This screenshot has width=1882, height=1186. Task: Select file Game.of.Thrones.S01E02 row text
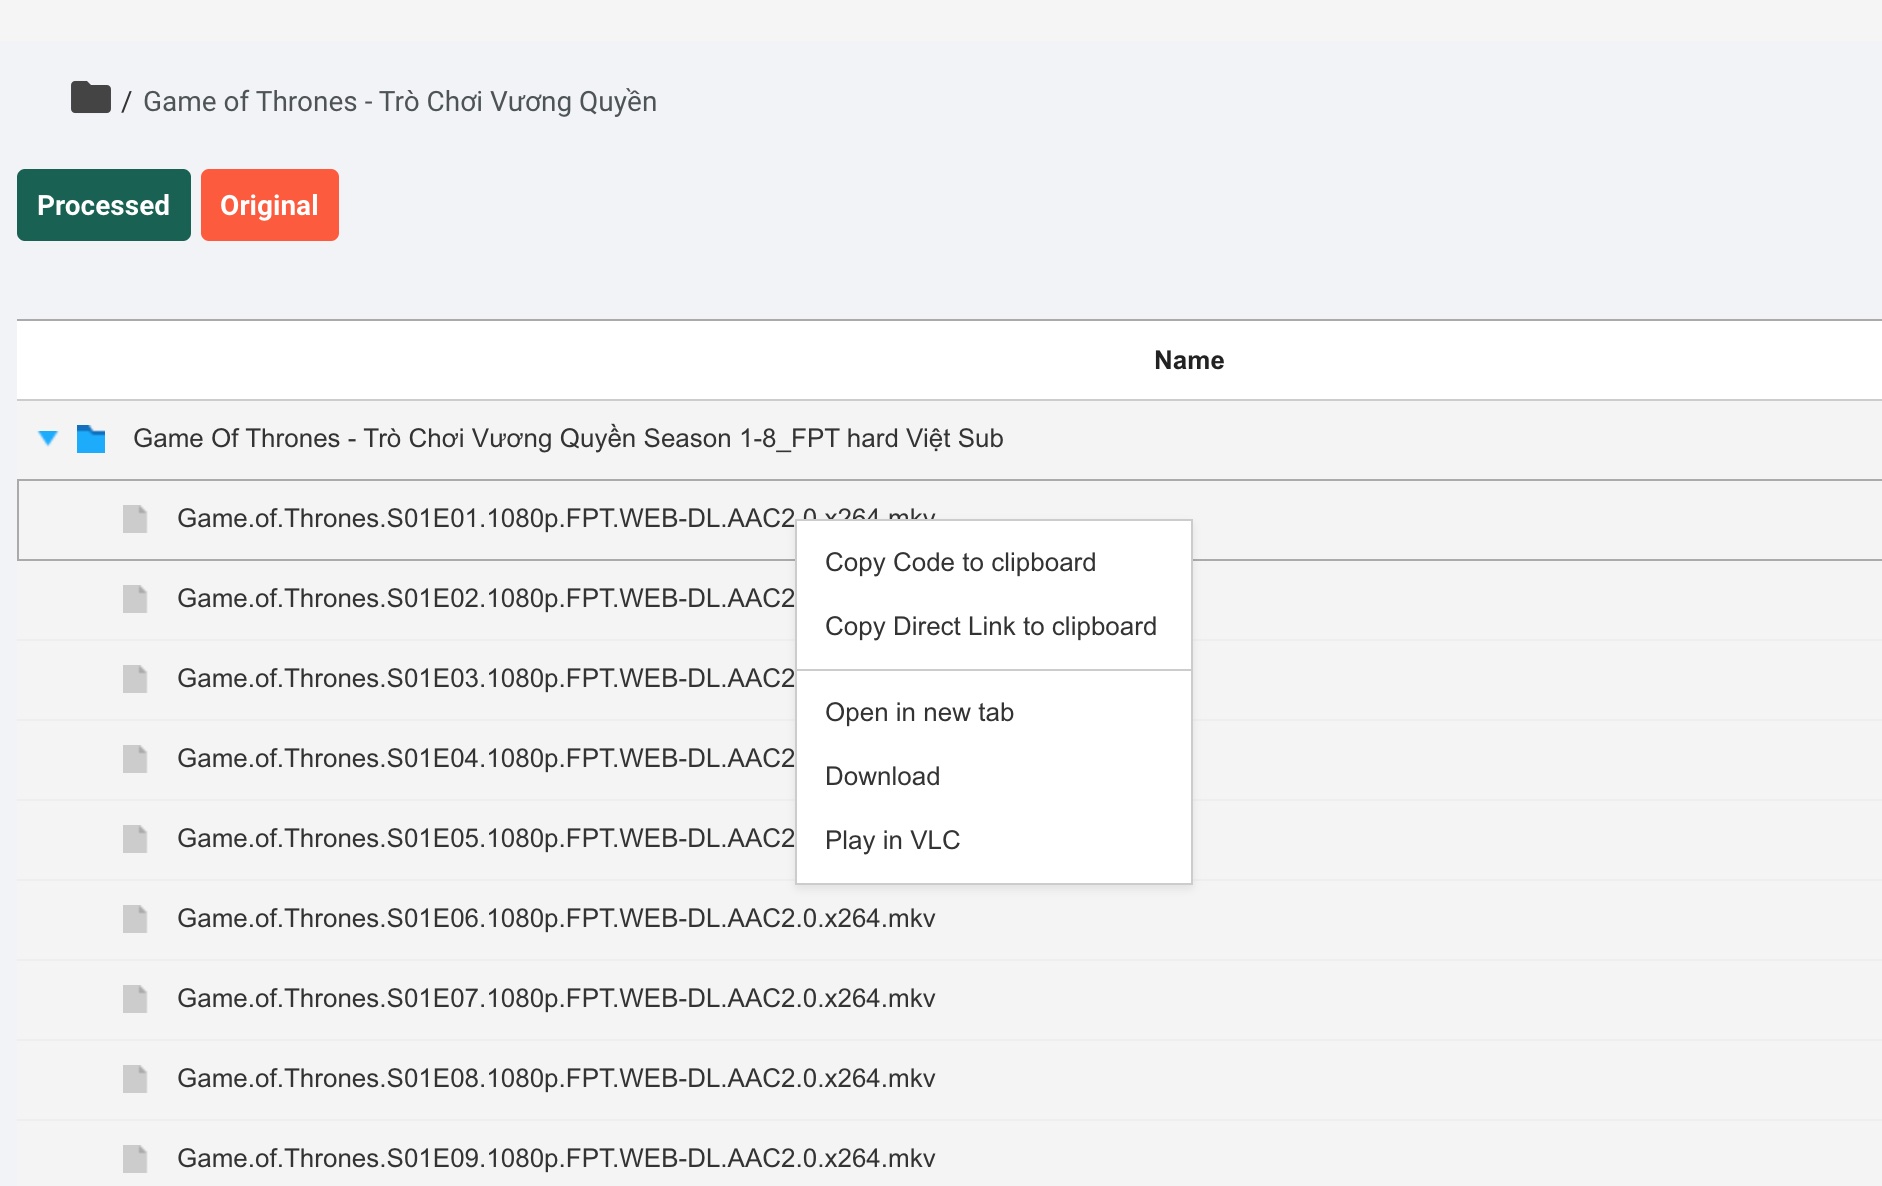[486, 598]
